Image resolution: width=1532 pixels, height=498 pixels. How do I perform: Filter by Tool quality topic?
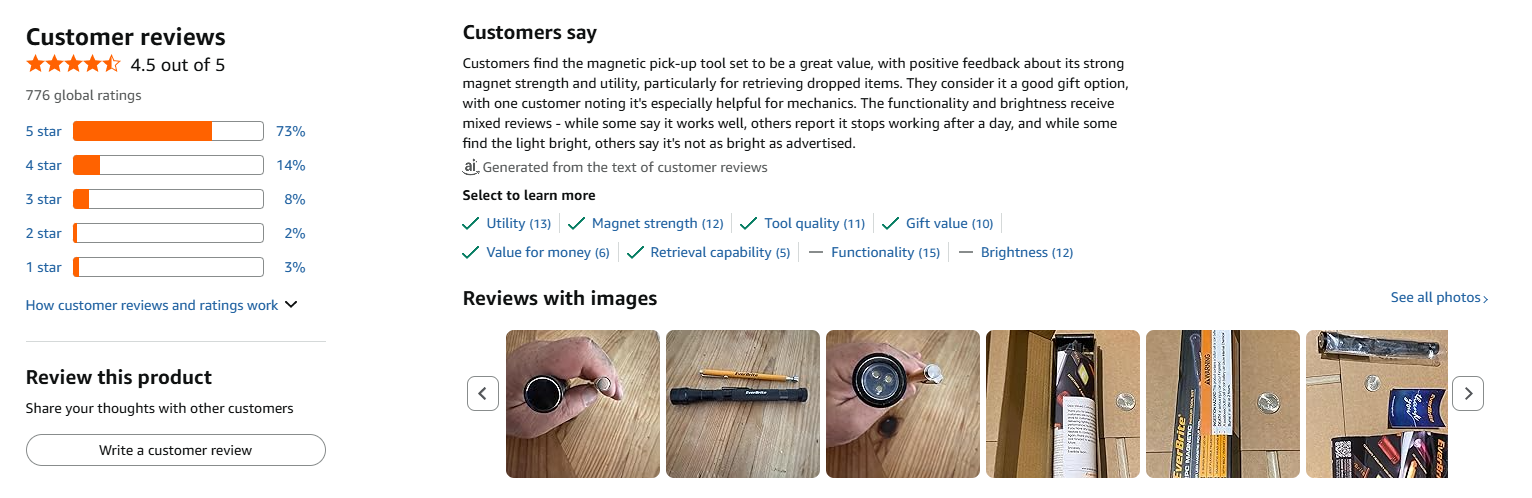[x=814, y=223]
